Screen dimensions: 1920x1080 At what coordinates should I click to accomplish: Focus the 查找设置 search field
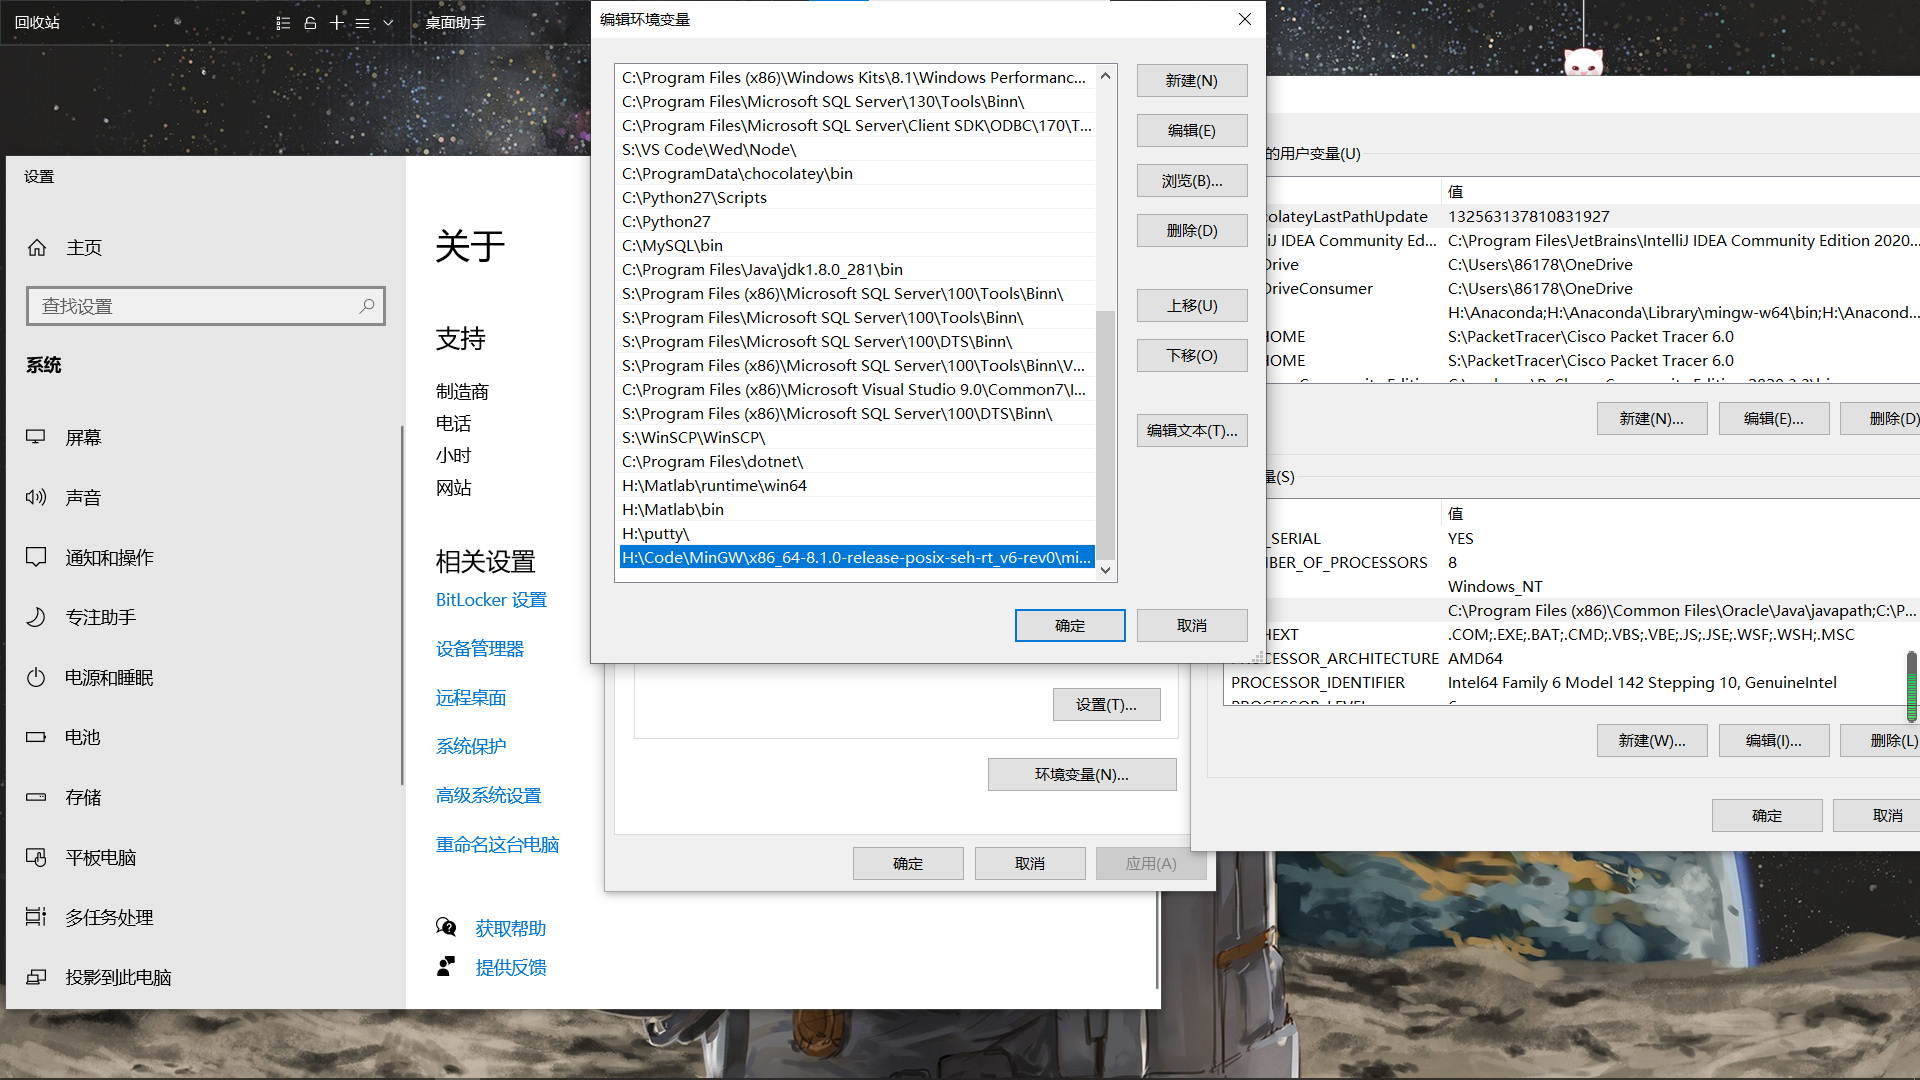click(x=206, y=306)
